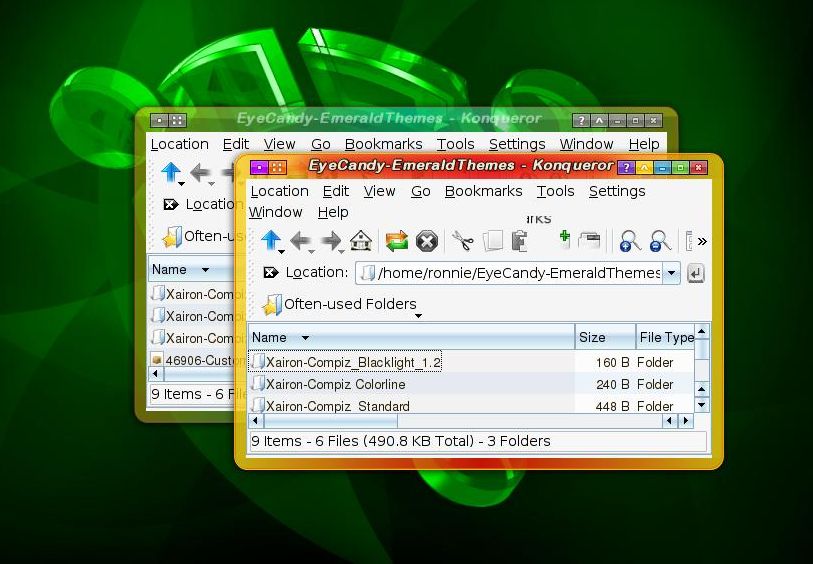
Task: Click the Back arrow in front window toolbar
Action: pyautogui.click(x=301, y=241)
